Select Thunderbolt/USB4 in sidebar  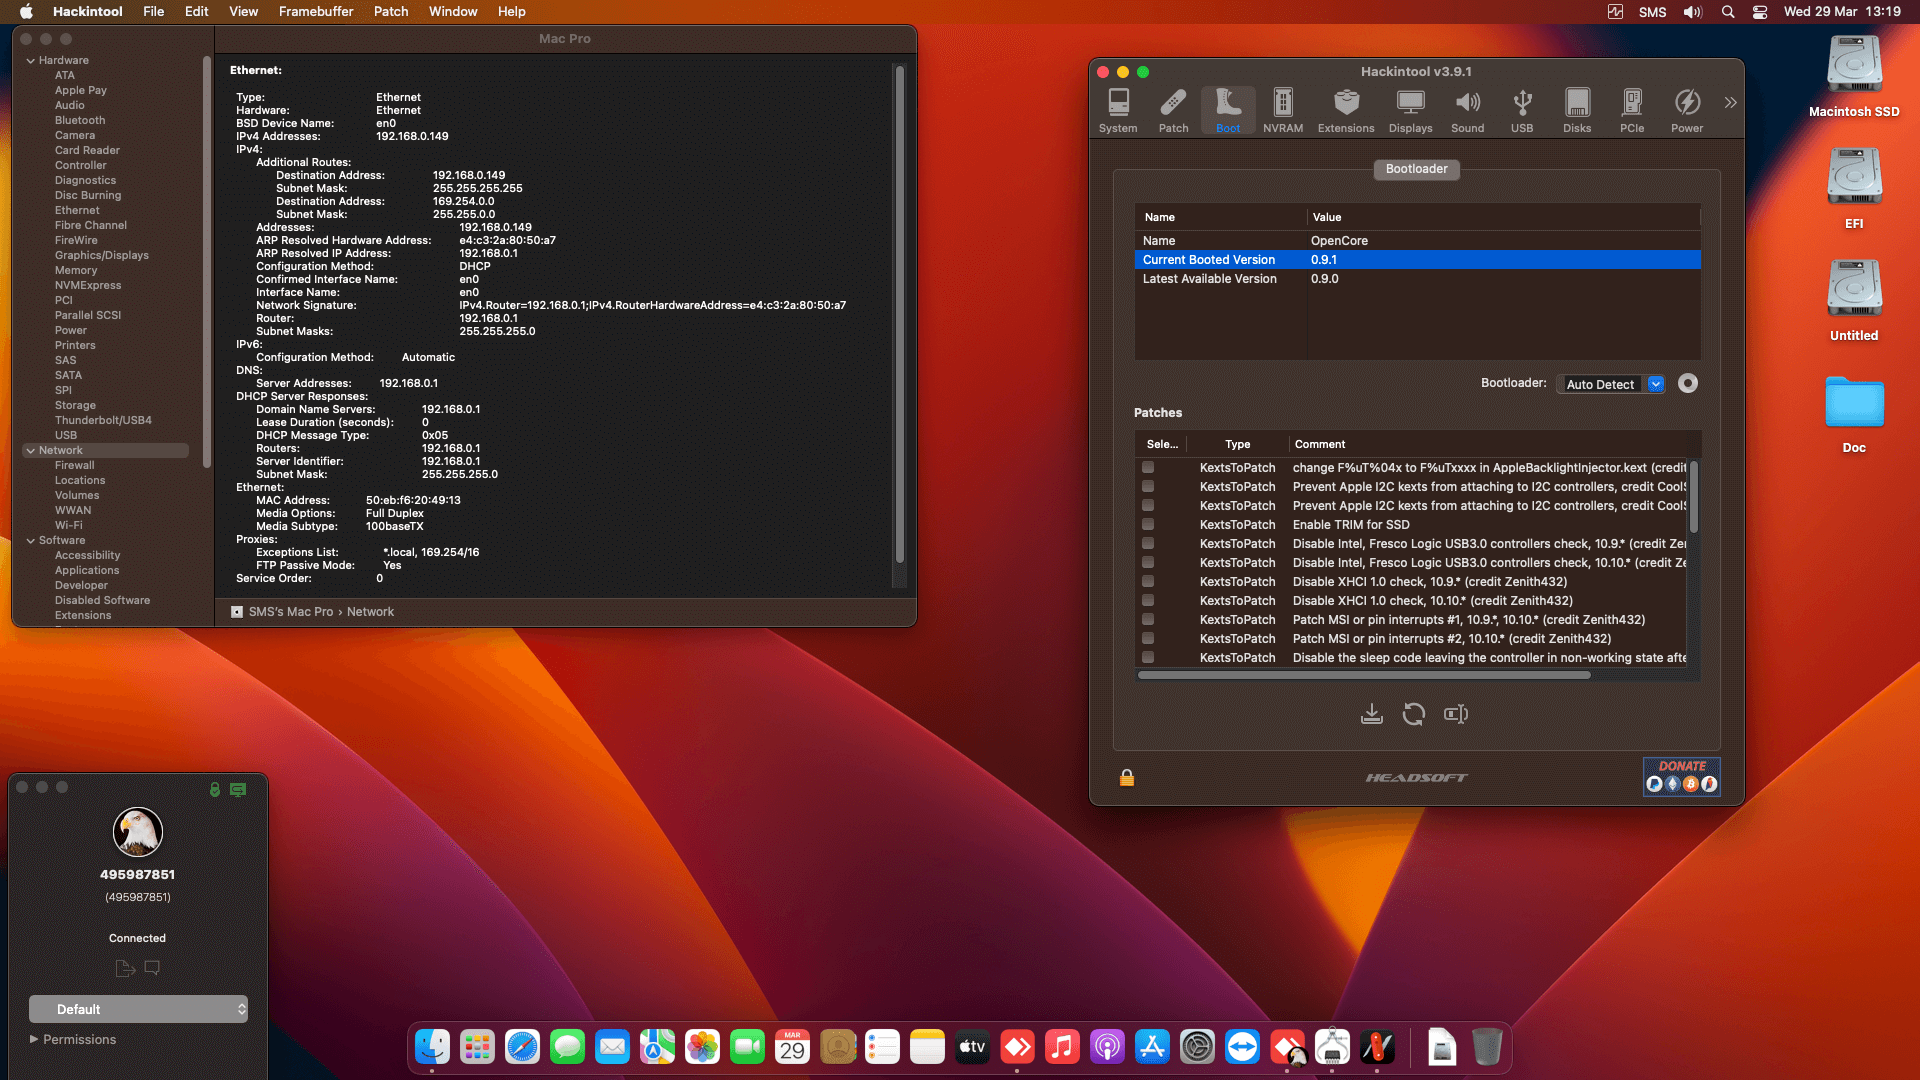click(103, 421)
